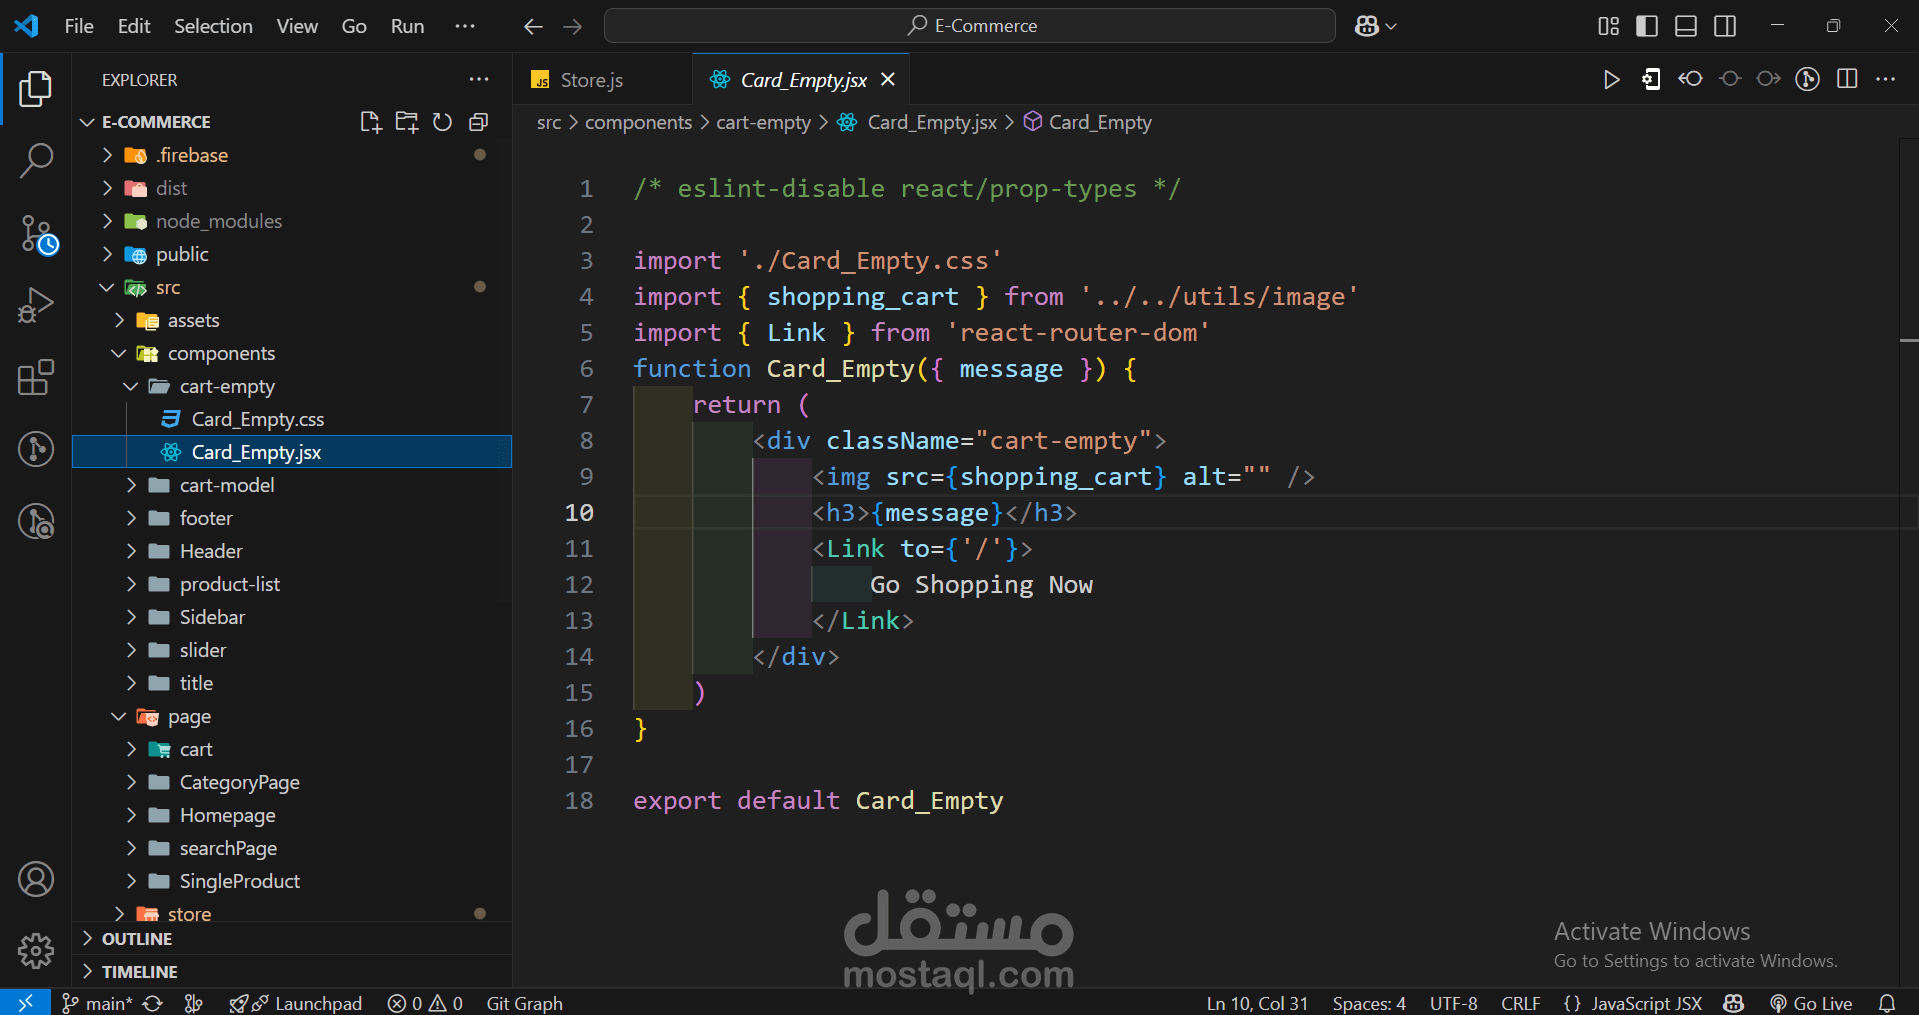This screenshot has width=1919, height=1015.
Task: Expand the TIMELINE section
Action: click(x=292, y=972)
